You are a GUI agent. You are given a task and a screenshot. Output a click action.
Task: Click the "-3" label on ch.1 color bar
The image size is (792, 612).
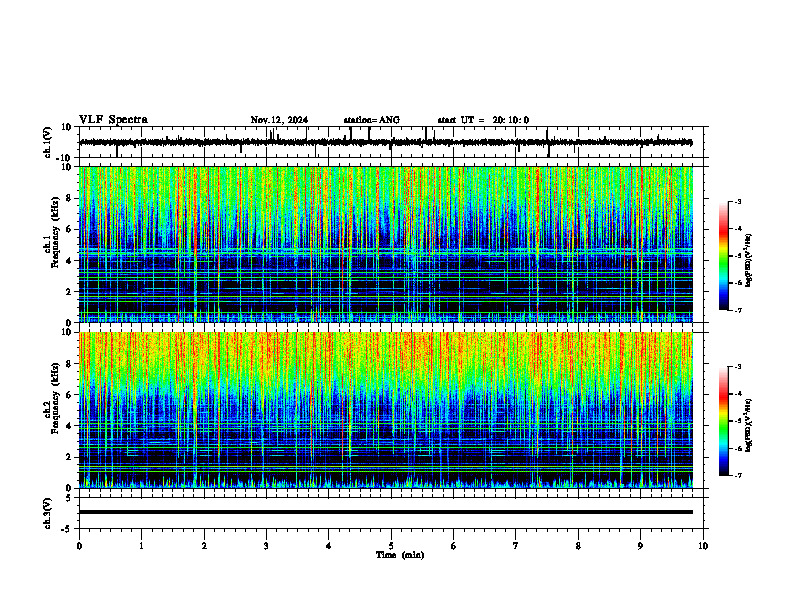[738, 201]
